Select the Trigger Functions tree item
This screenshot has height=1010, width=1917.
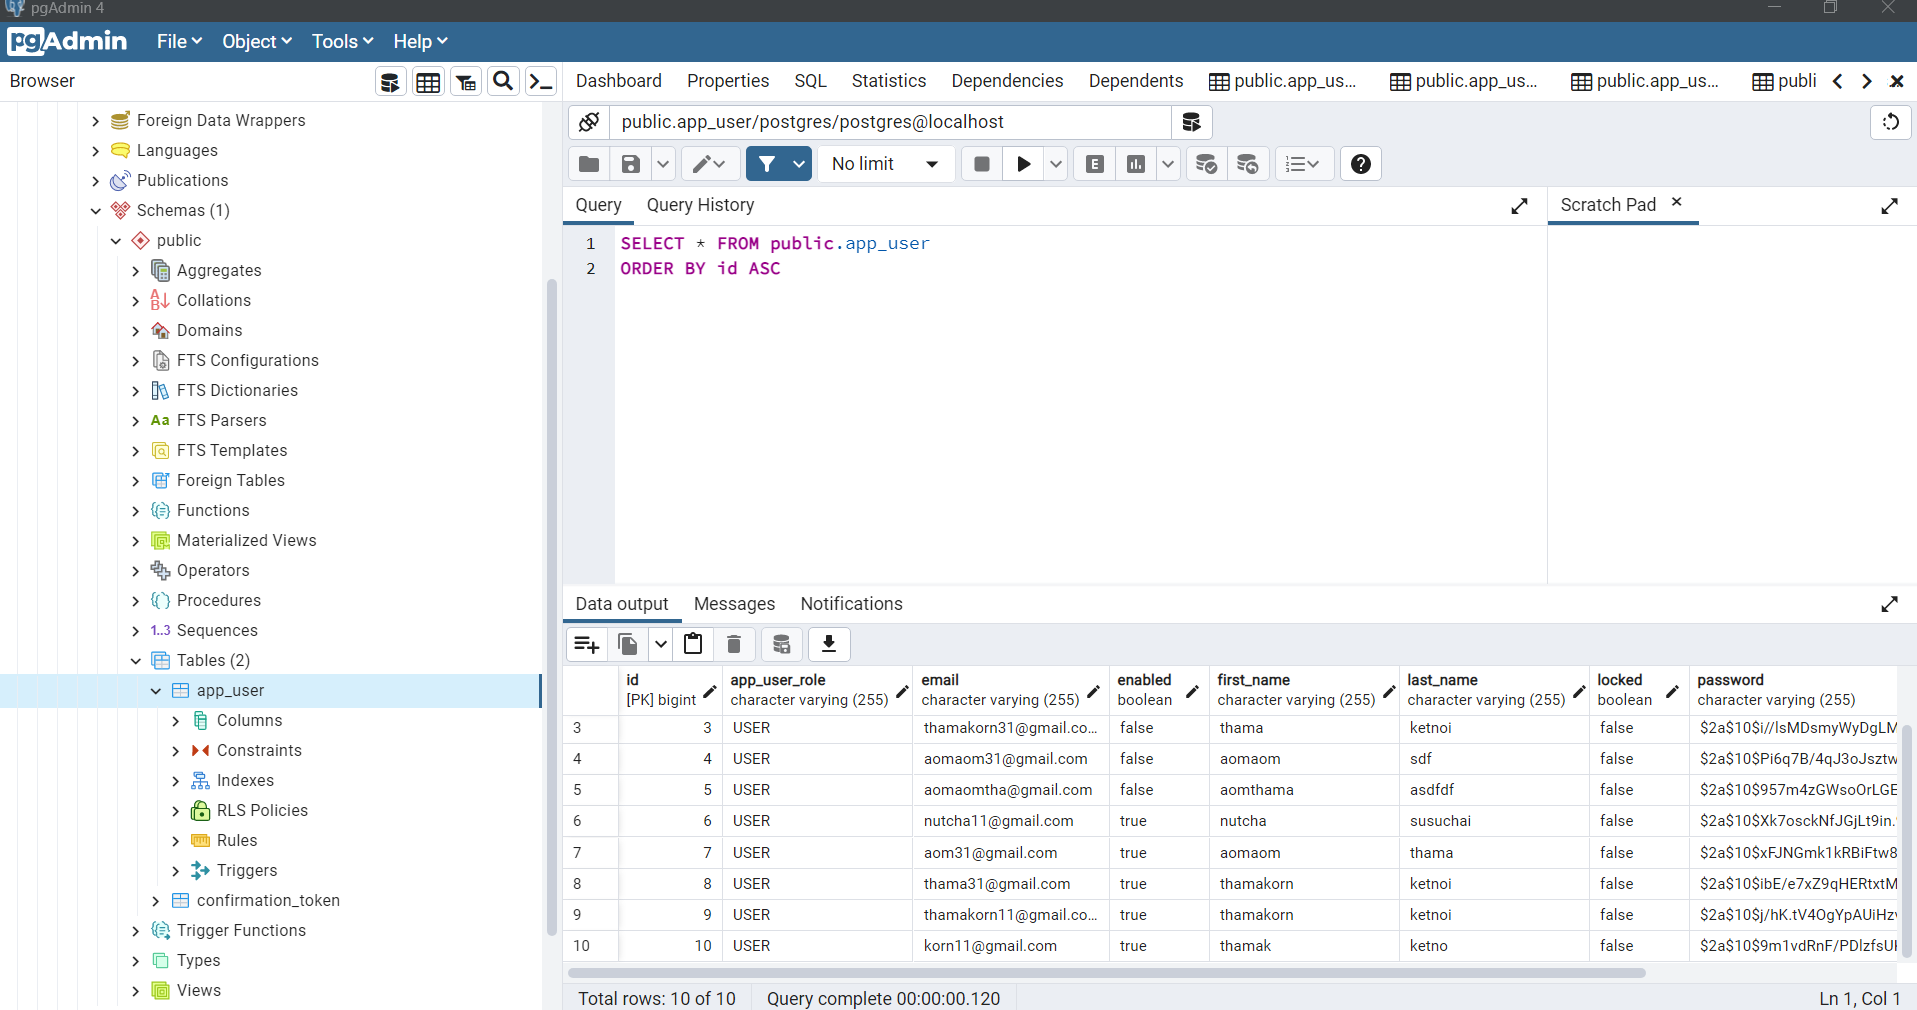pyautogui.click(x=241, y=931)
